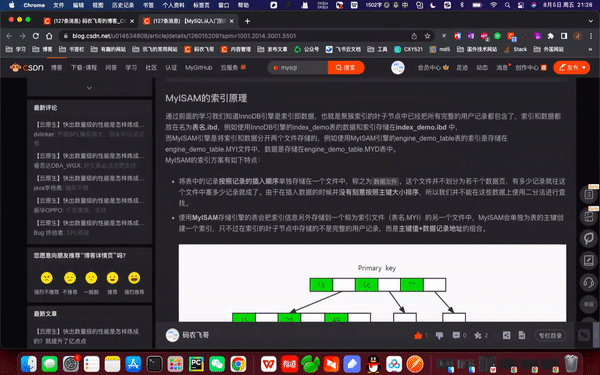Open WeChat from the Dock
The image size is (600, 375).
coord(217,364)
